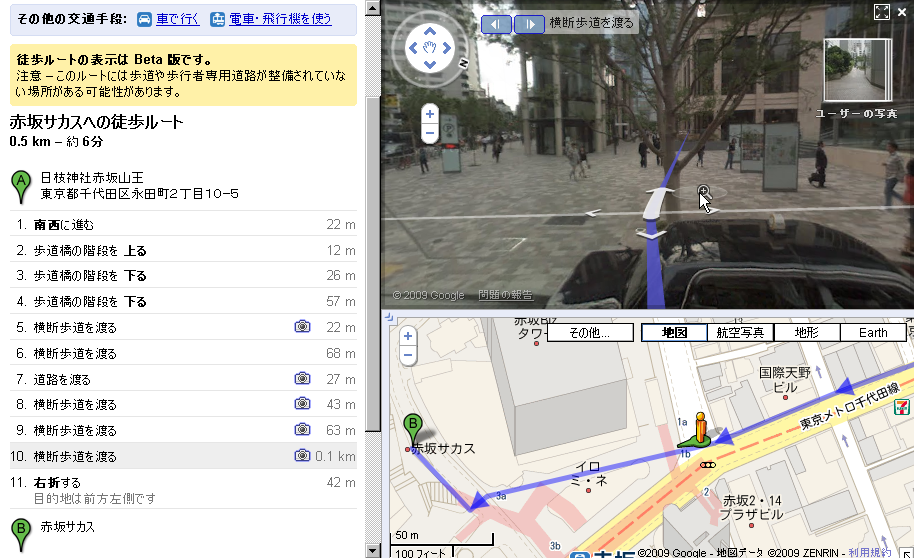Screen dimensions: 914x558
Task: Click the directions panel scrollbar down arrow
Action: tap(373, 550)
